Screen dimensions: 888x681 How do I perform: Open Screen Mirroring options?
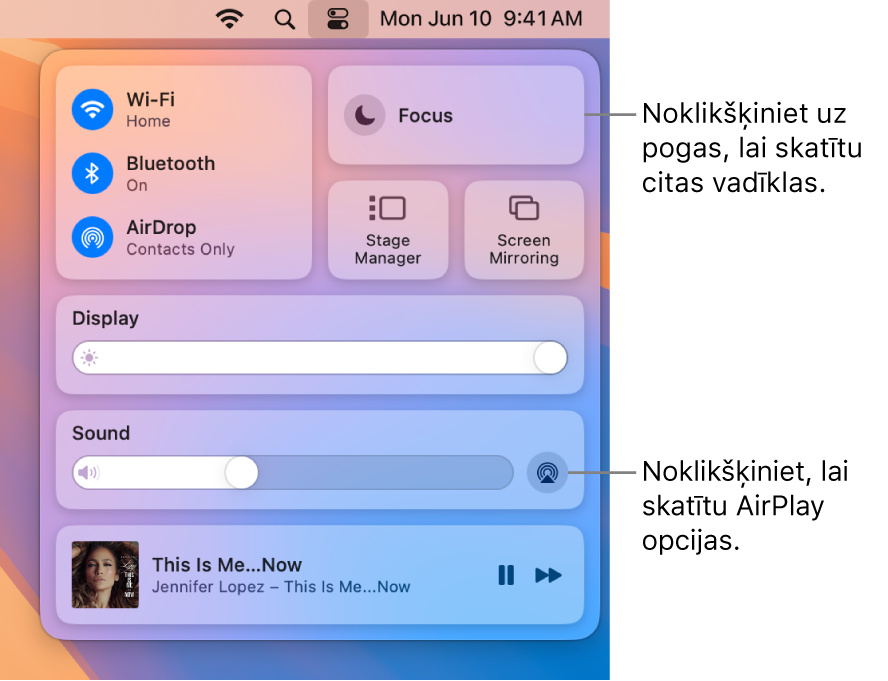coord(524,230)
